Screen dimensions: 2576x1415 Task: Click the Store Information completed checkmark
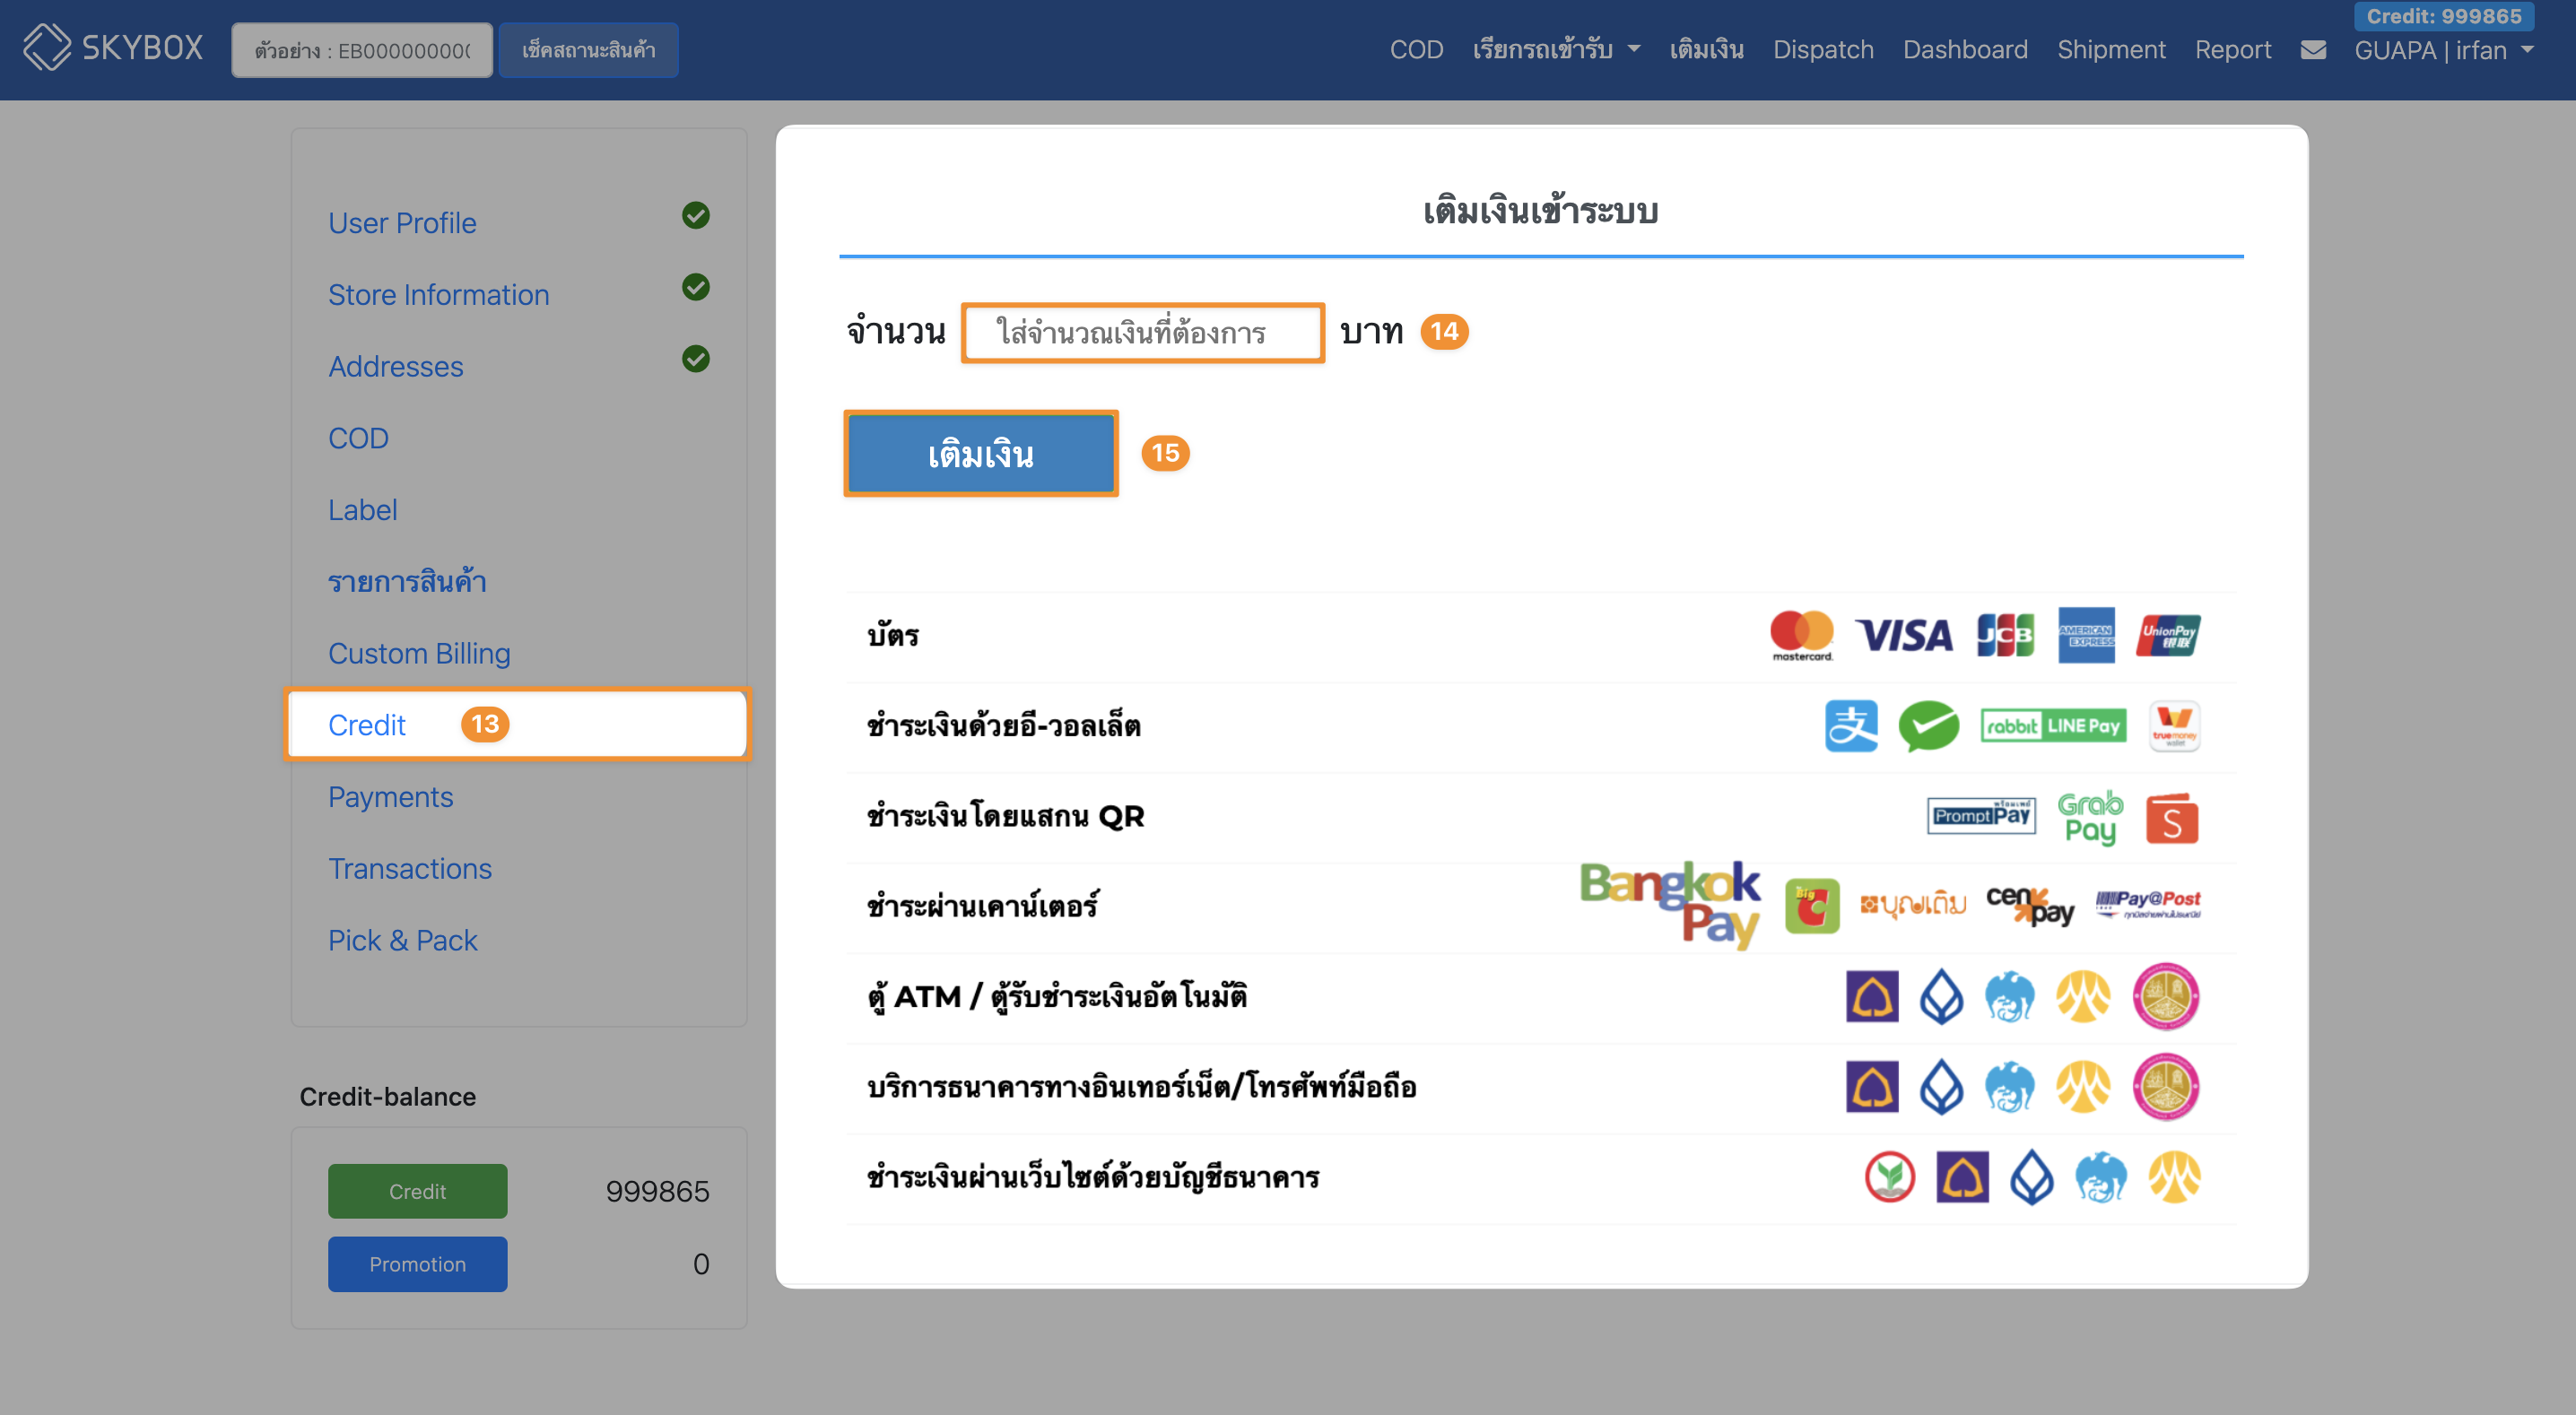pyautogui.click(x=696, y=287)
